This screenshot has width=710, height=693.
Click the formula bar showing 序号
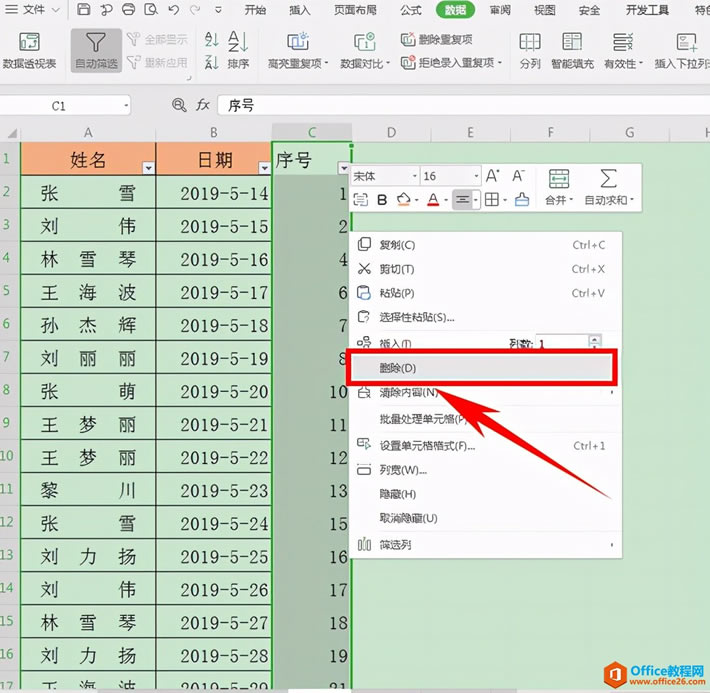[464, 106]
